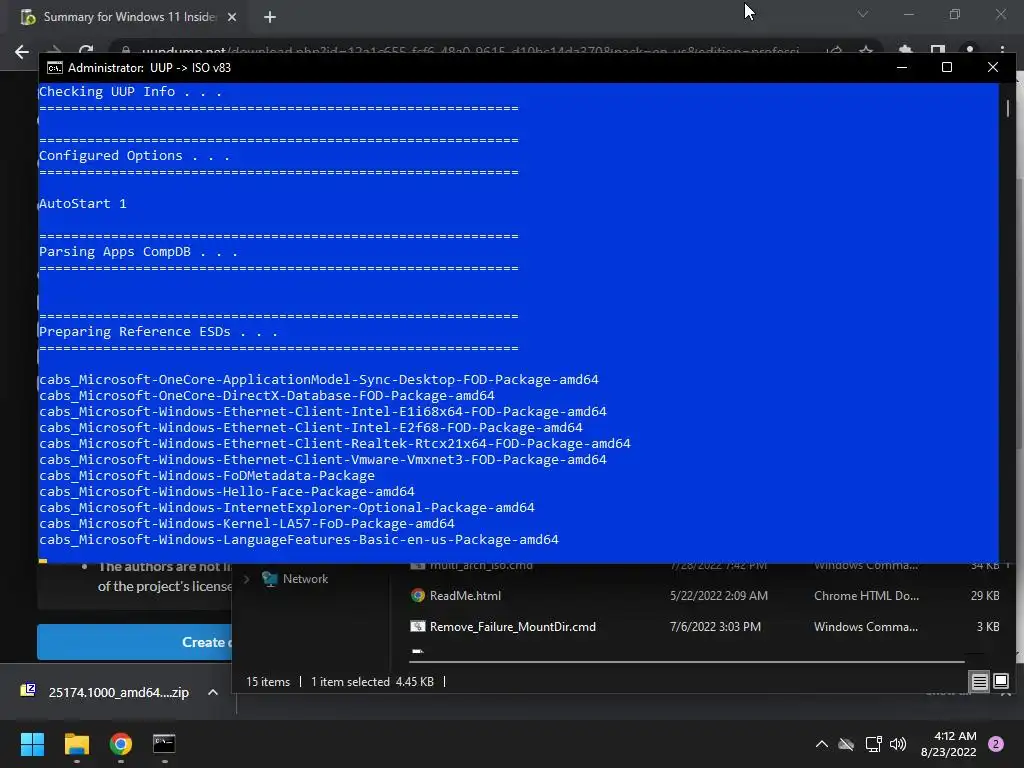Click the 15 items status text
1024x768 pixels.
click(x=268, y=682)
